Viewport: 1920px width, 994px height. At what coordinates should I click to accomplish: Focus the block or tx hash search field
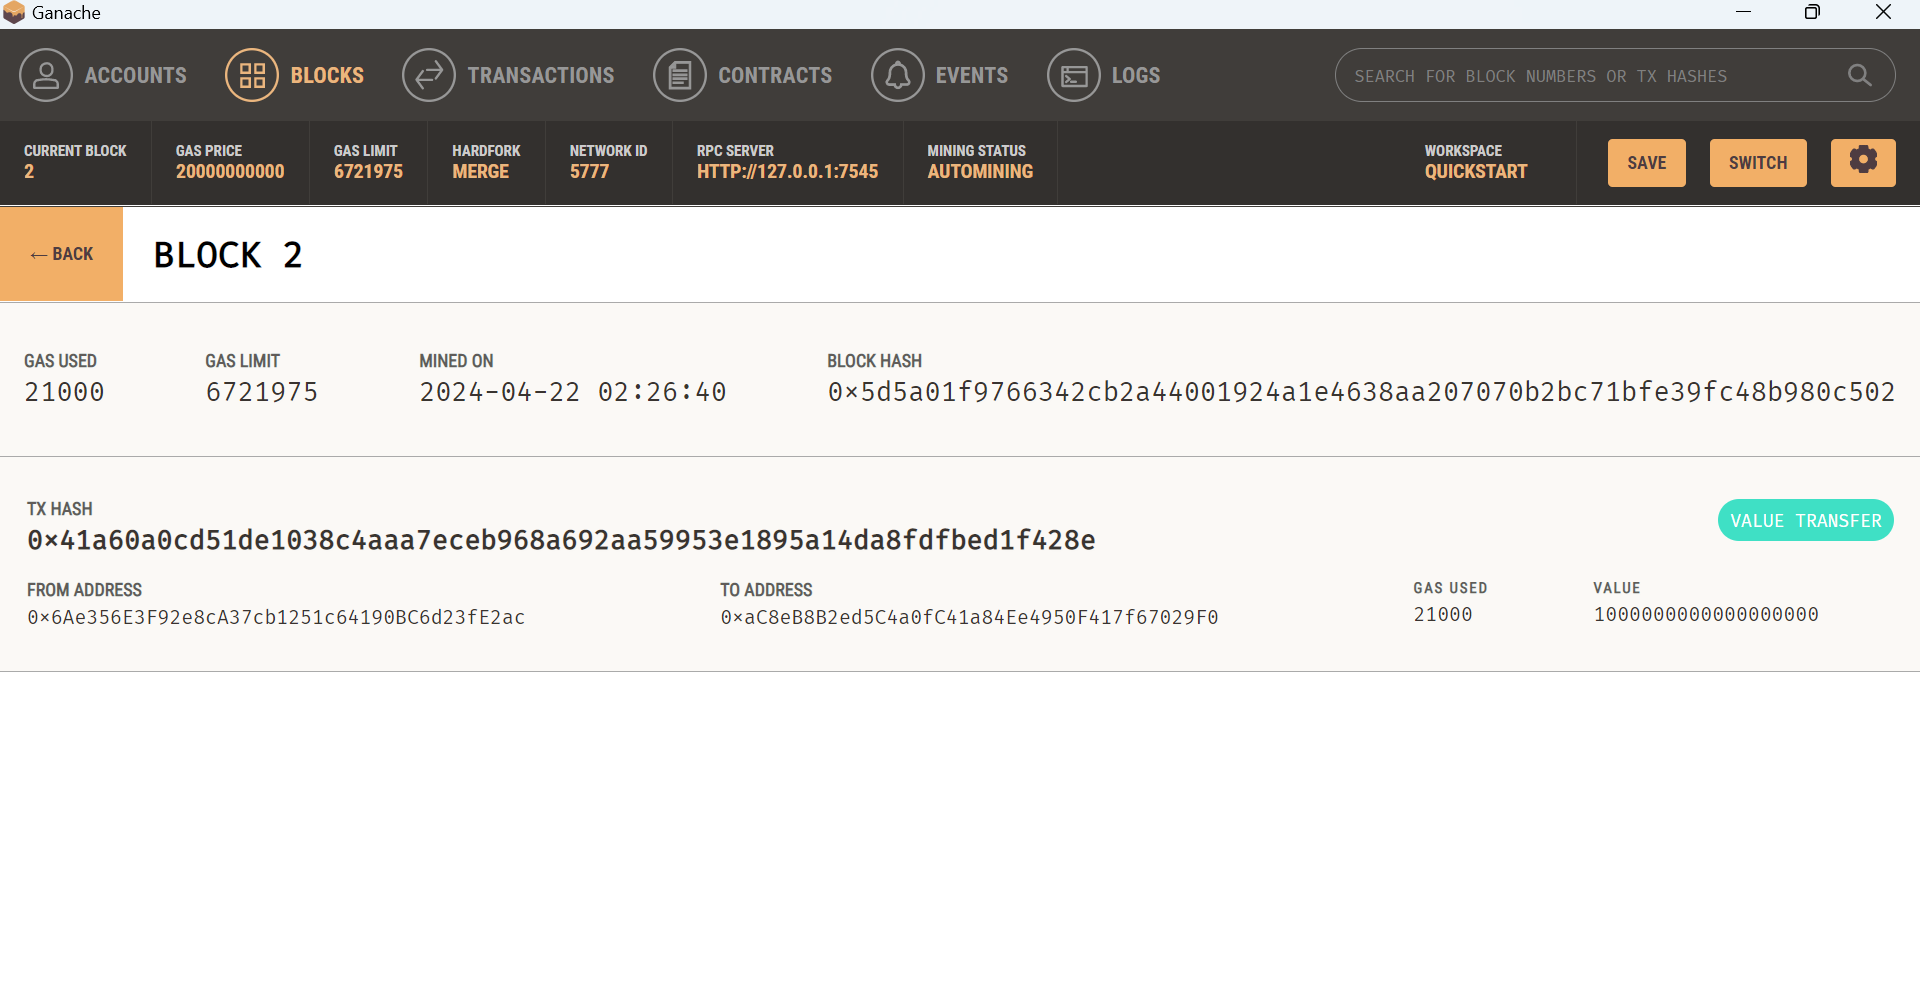tap(1615, 75)
